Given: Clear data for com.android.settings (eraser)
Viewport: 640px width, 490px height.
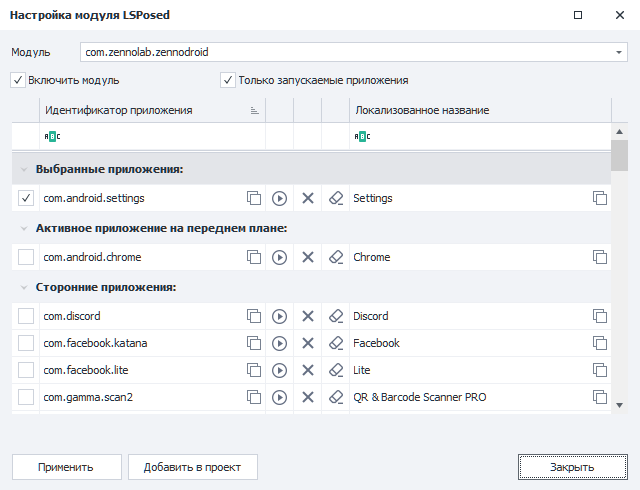Looking at the screenshot, I should [x=336, y=198].
